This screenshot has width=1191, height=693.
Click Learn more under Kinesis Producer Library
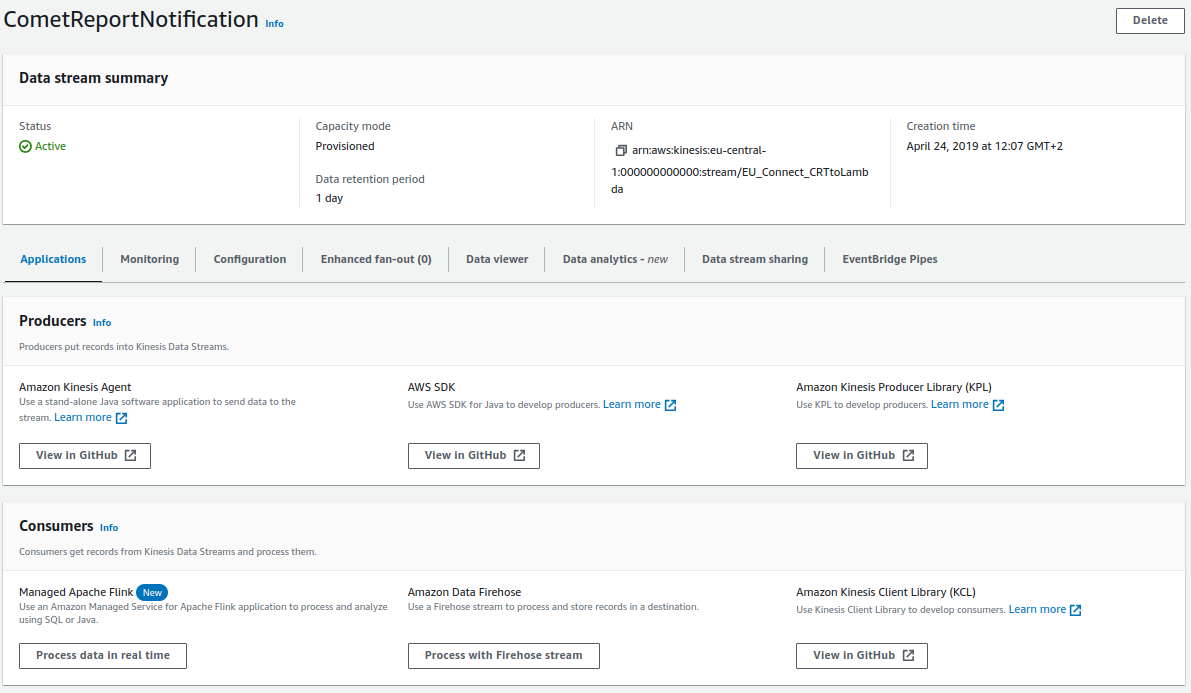[960, 404]
